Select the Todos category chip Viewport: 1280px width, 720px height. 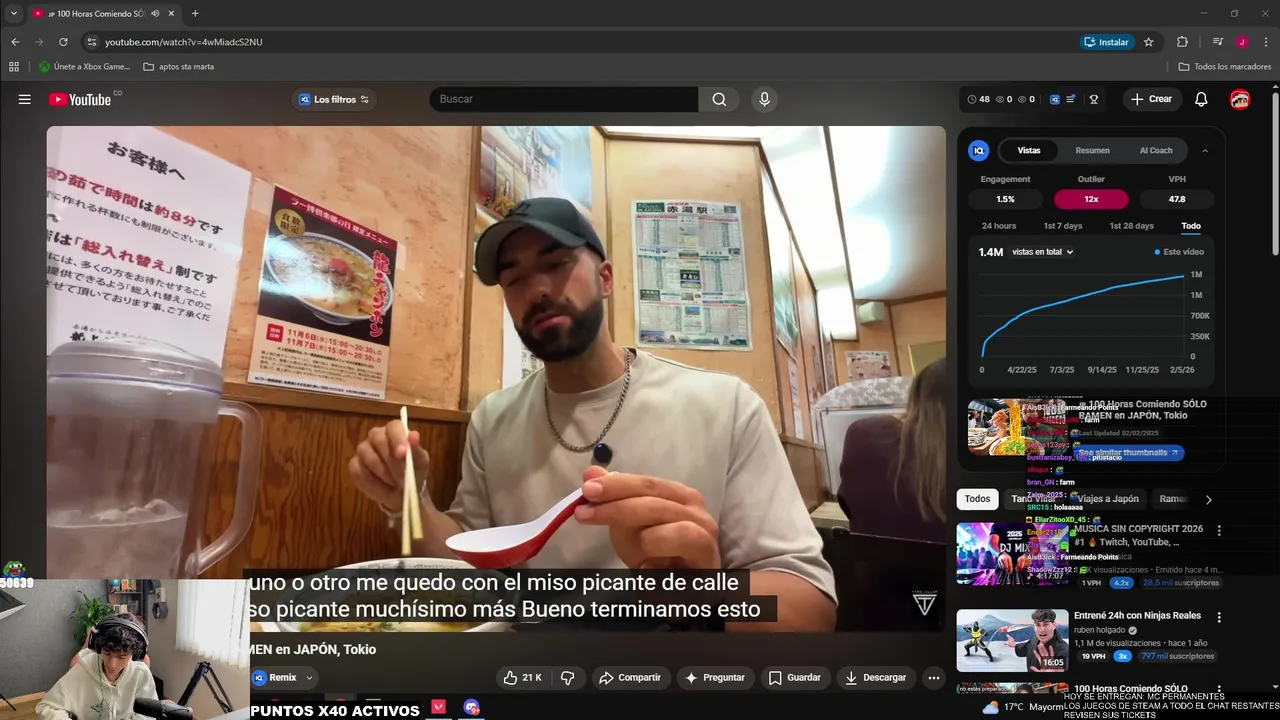[977, 499]
